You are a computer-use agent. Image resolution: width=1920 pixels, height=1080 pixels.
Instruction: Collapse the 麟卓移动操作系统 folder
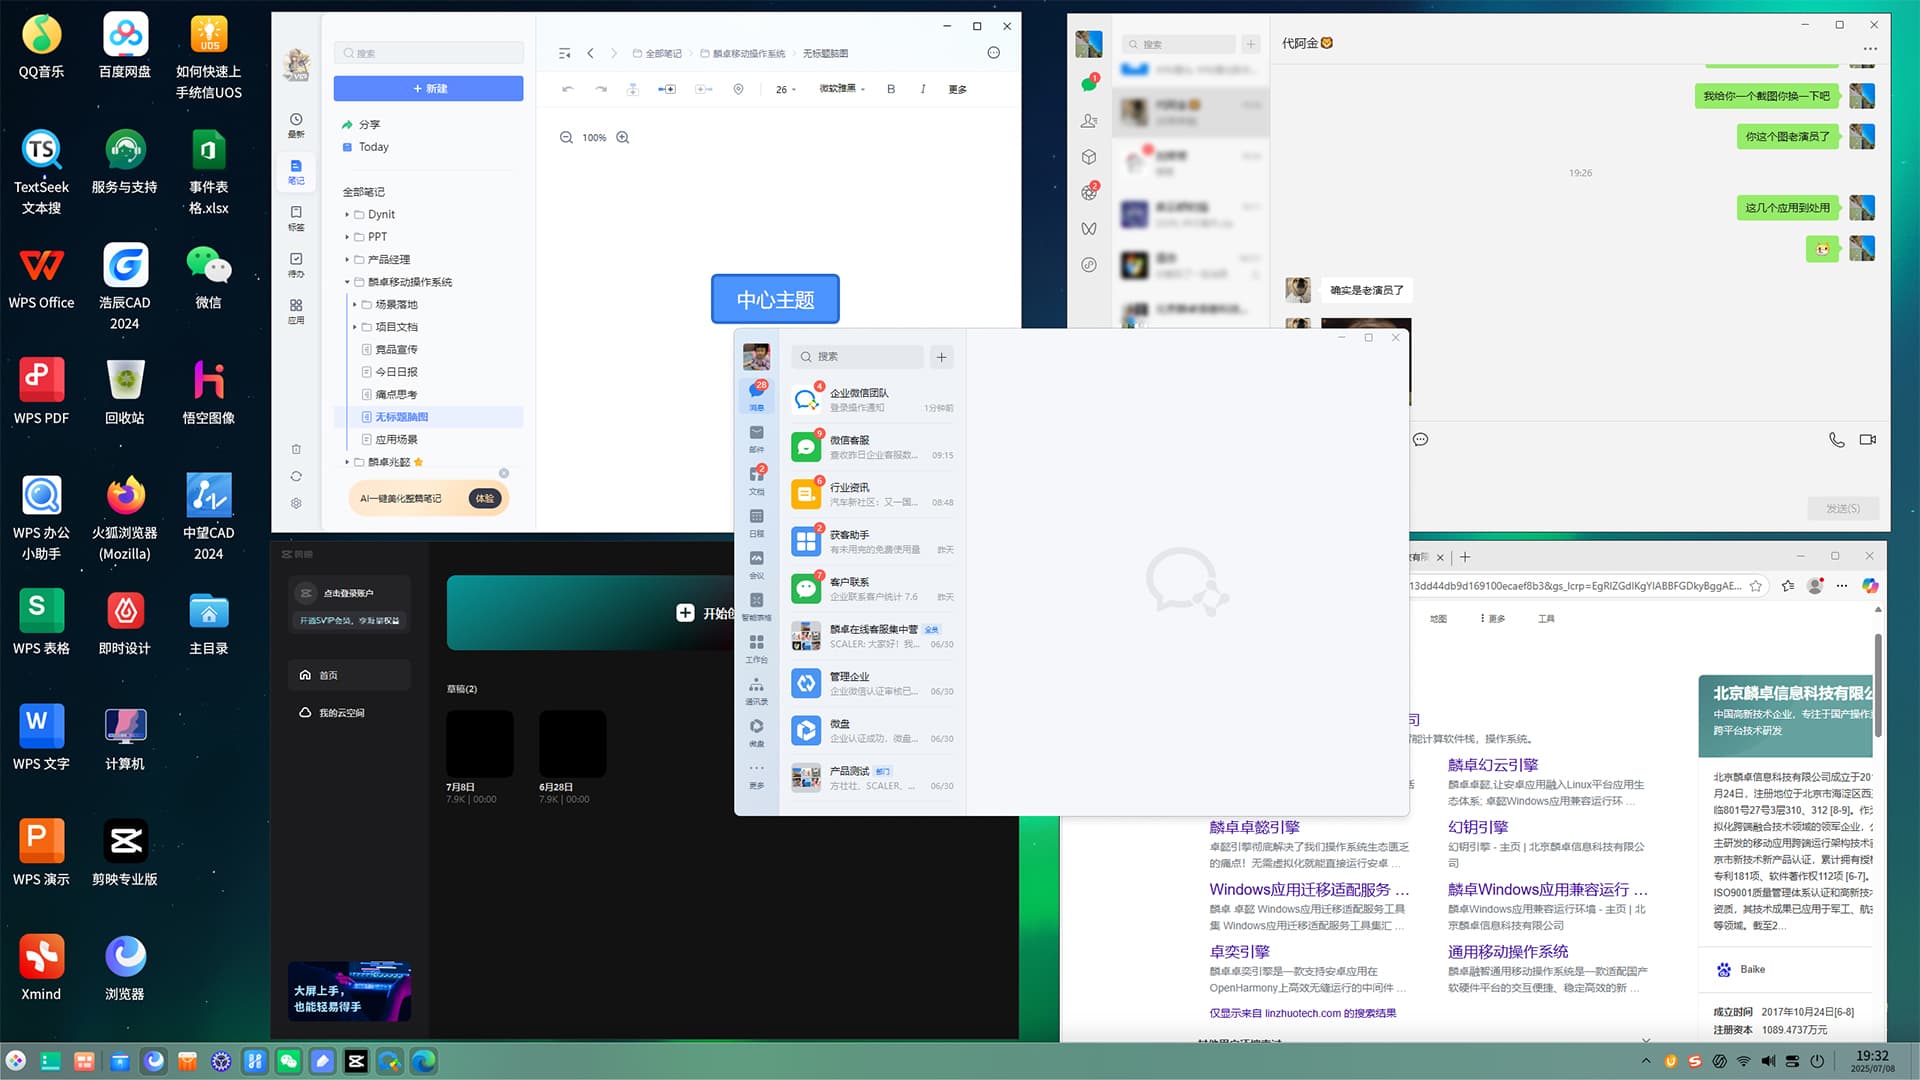point(347,282)
